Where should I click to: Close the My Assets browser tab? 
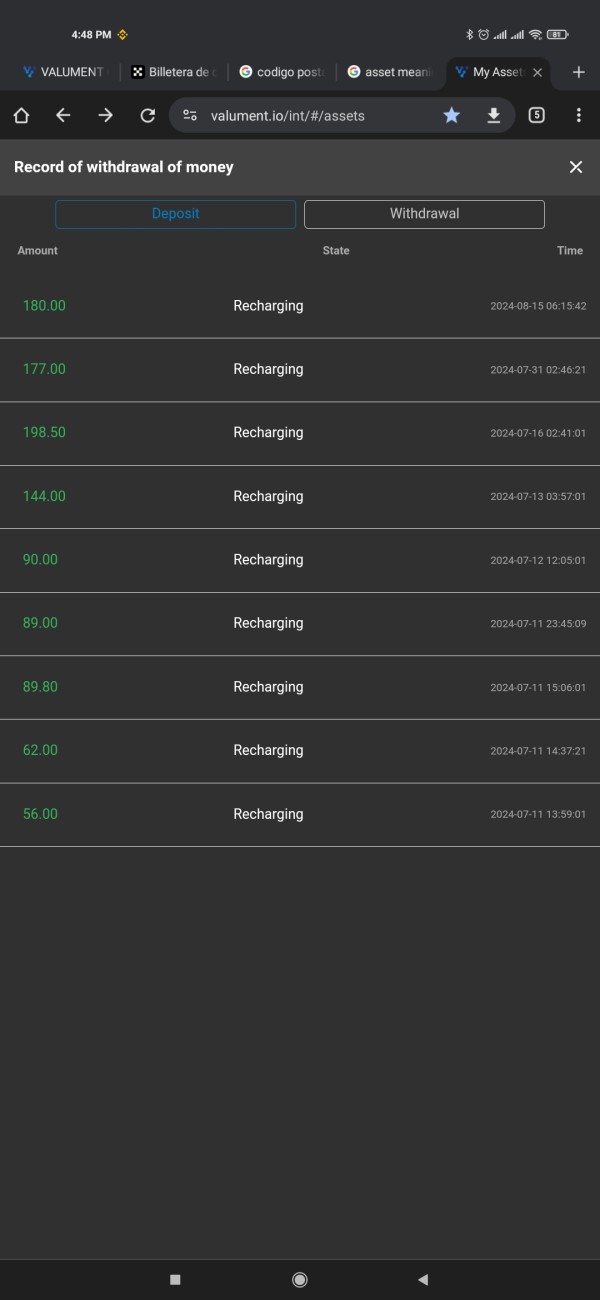coord(537,72)
